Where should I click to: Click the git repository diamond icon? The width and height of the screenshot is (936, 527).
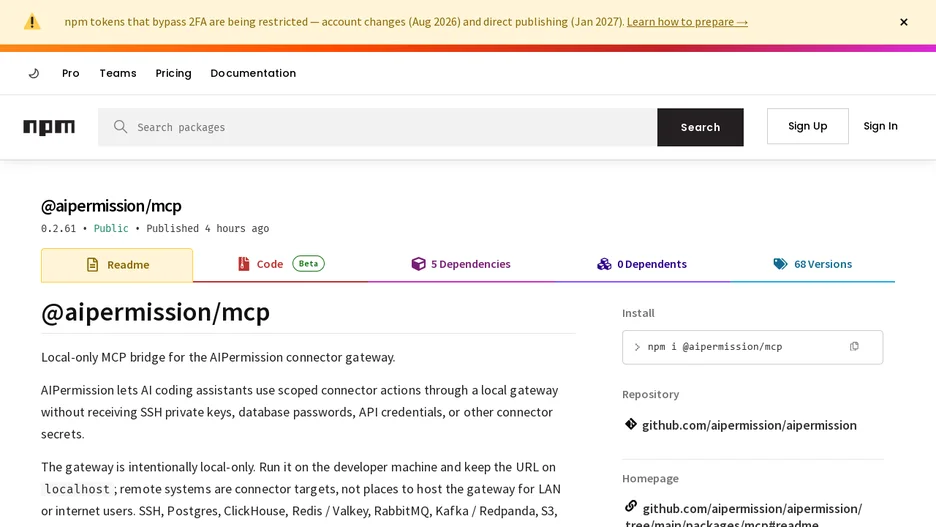(631, 424)
